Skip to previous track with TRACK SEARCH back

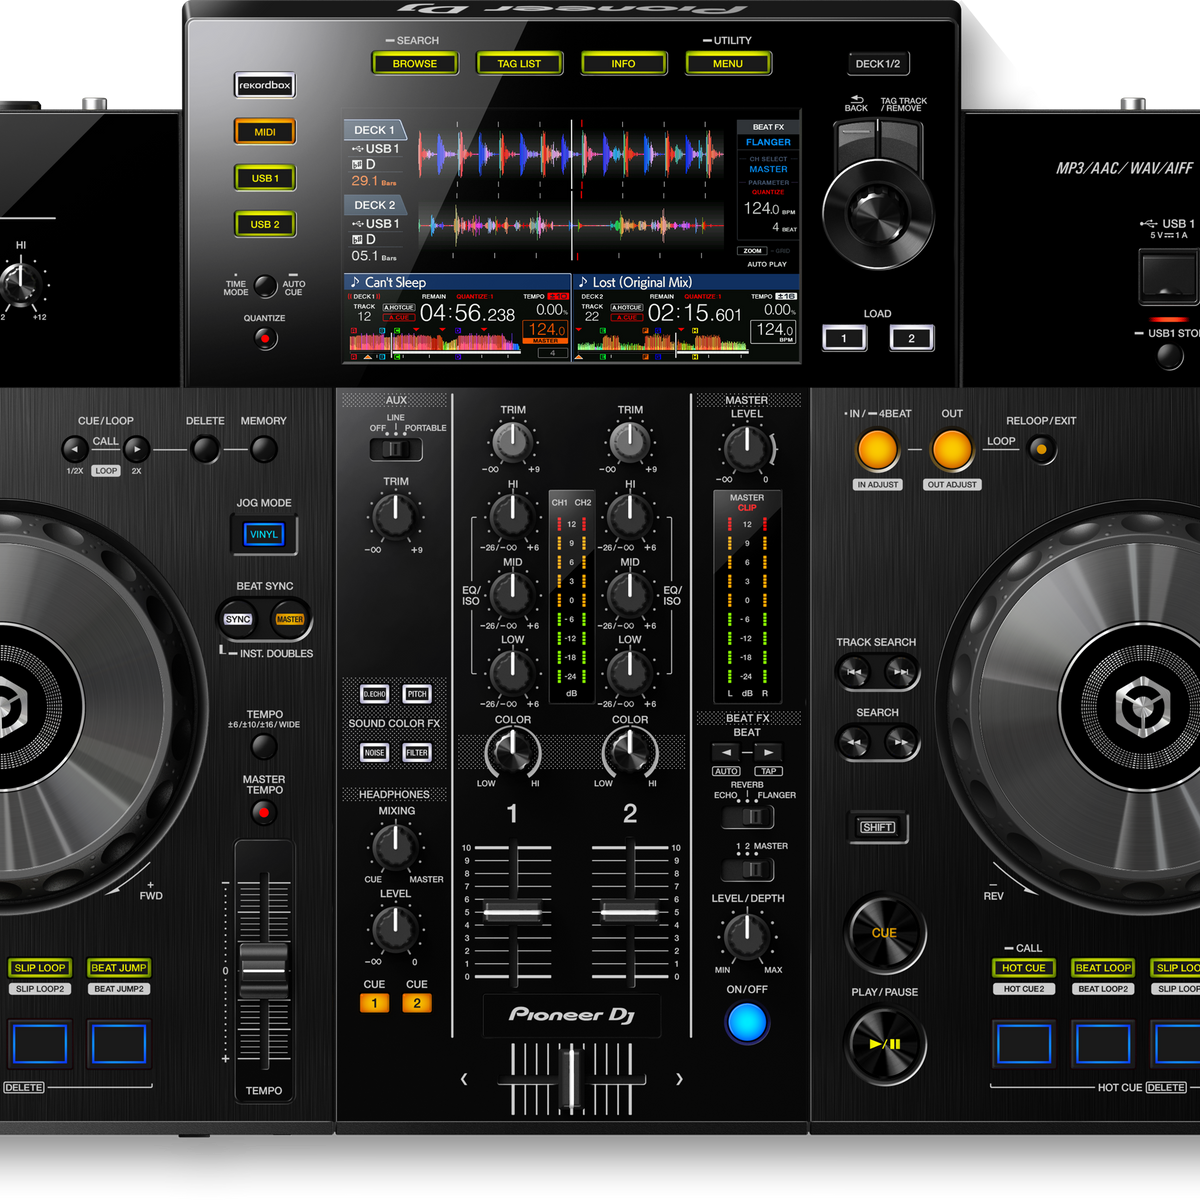tap(854, 672)
